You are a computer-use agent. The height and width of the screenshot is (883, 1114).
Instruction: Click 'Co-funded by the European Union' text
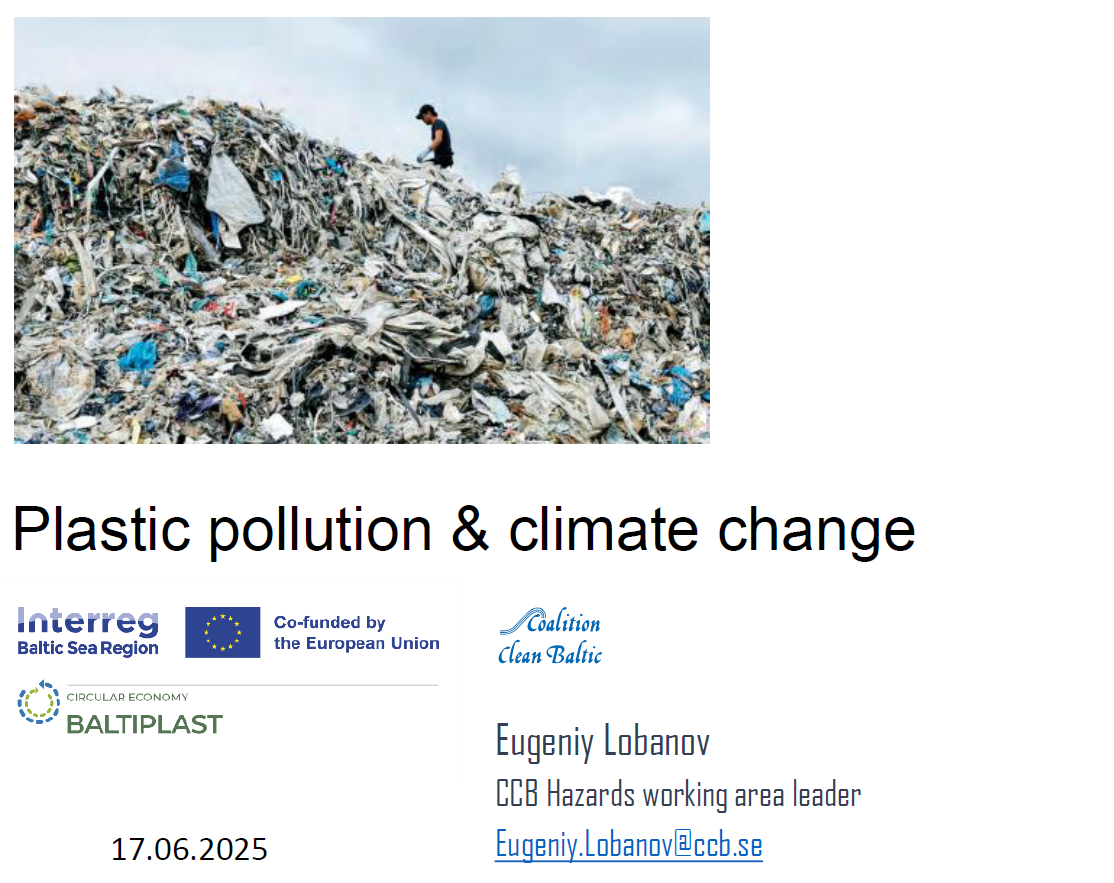tap(356, 633)
